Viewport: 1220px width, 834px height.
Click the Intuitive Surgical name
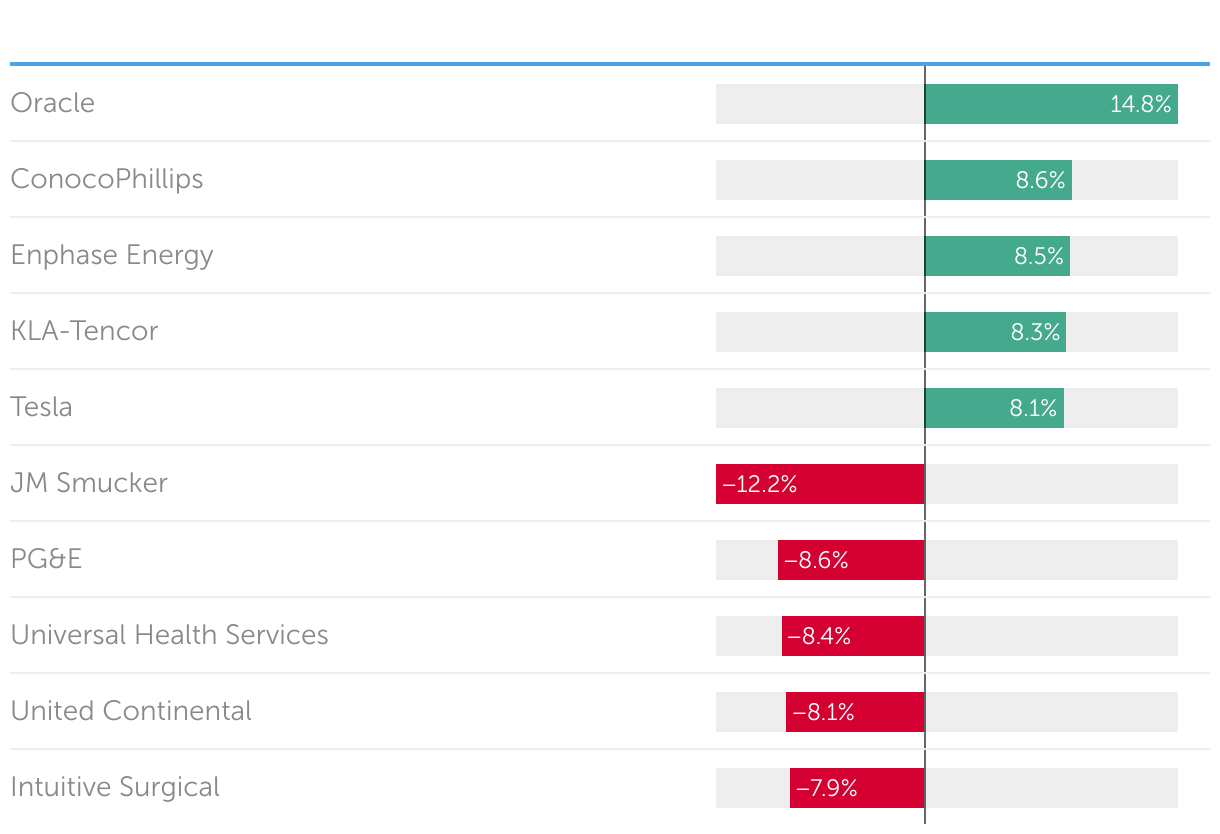tap(115, 787)
